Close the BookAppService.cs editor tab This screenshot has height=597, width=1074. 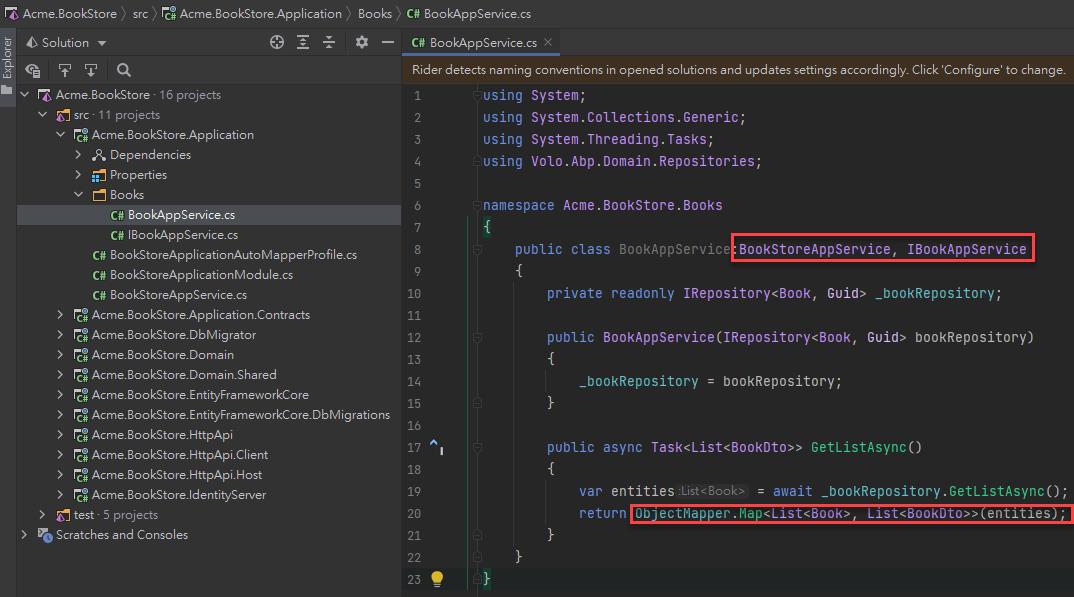(548, 43)
